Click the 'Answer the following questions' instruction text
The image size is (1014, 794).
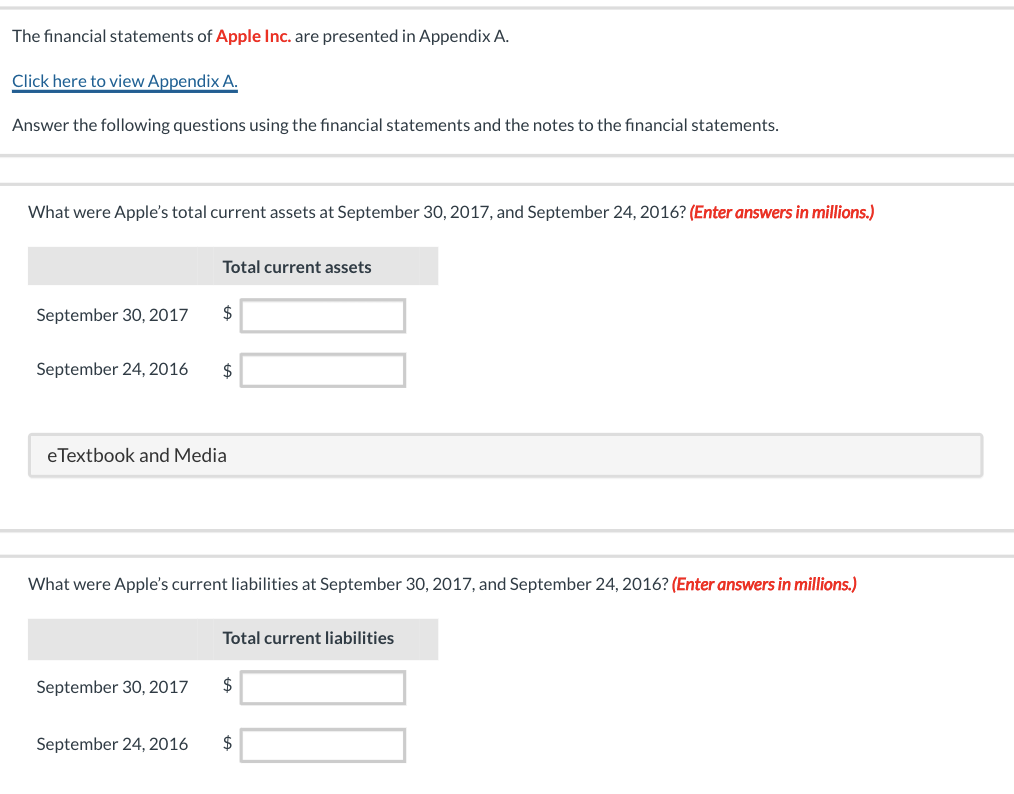click(395, 125)
